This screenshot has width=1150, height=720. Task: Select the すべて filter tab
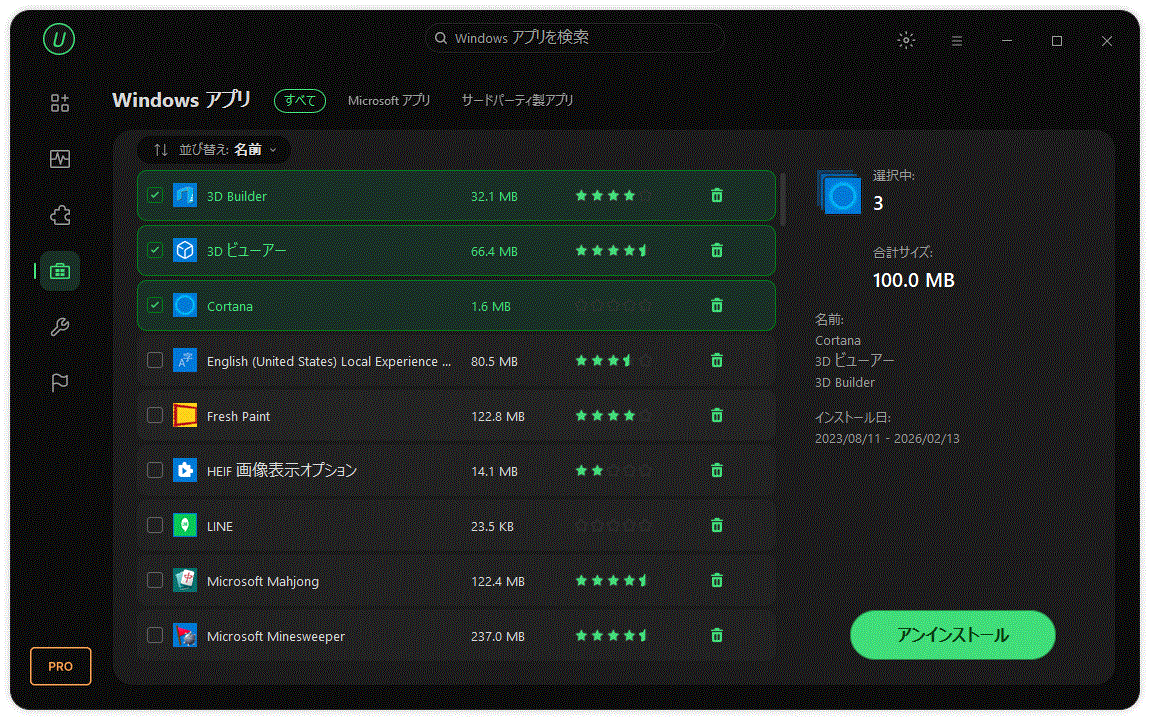pyautogui.click(x=300, y=100)
